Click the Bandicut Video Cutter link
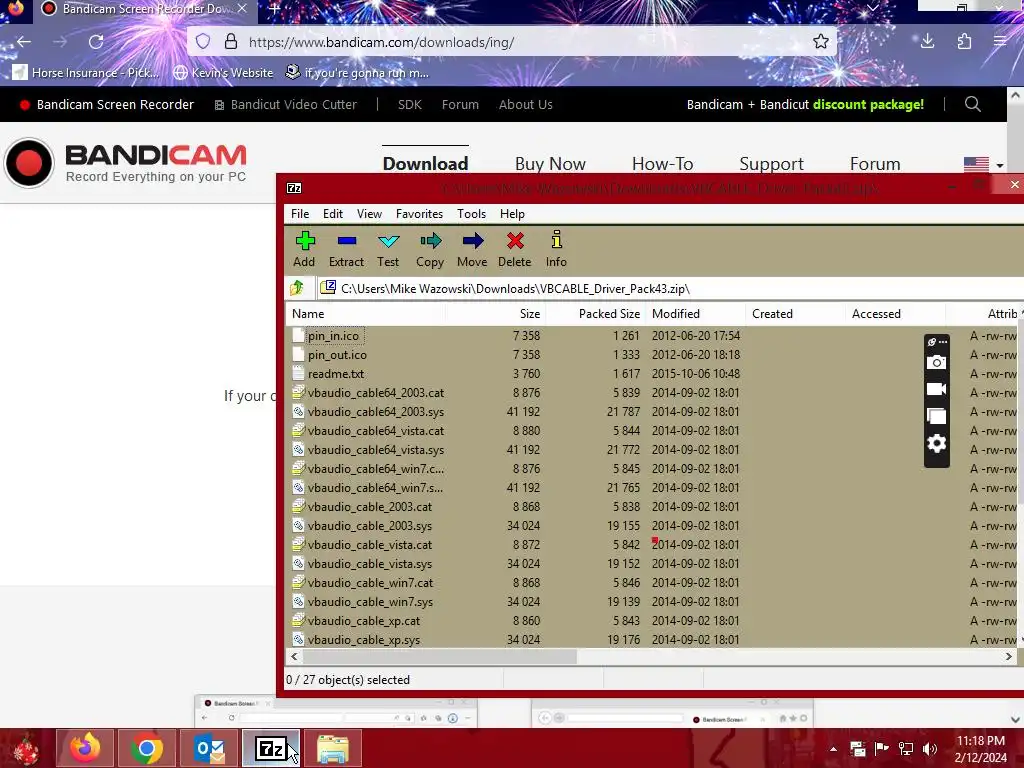 point(285,104)
